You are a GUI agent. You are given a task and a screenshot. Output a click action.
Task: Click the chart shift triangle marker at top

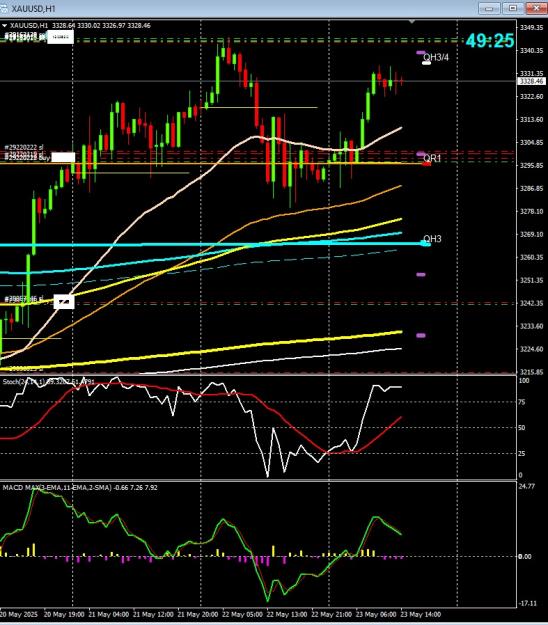pos(412,21)
